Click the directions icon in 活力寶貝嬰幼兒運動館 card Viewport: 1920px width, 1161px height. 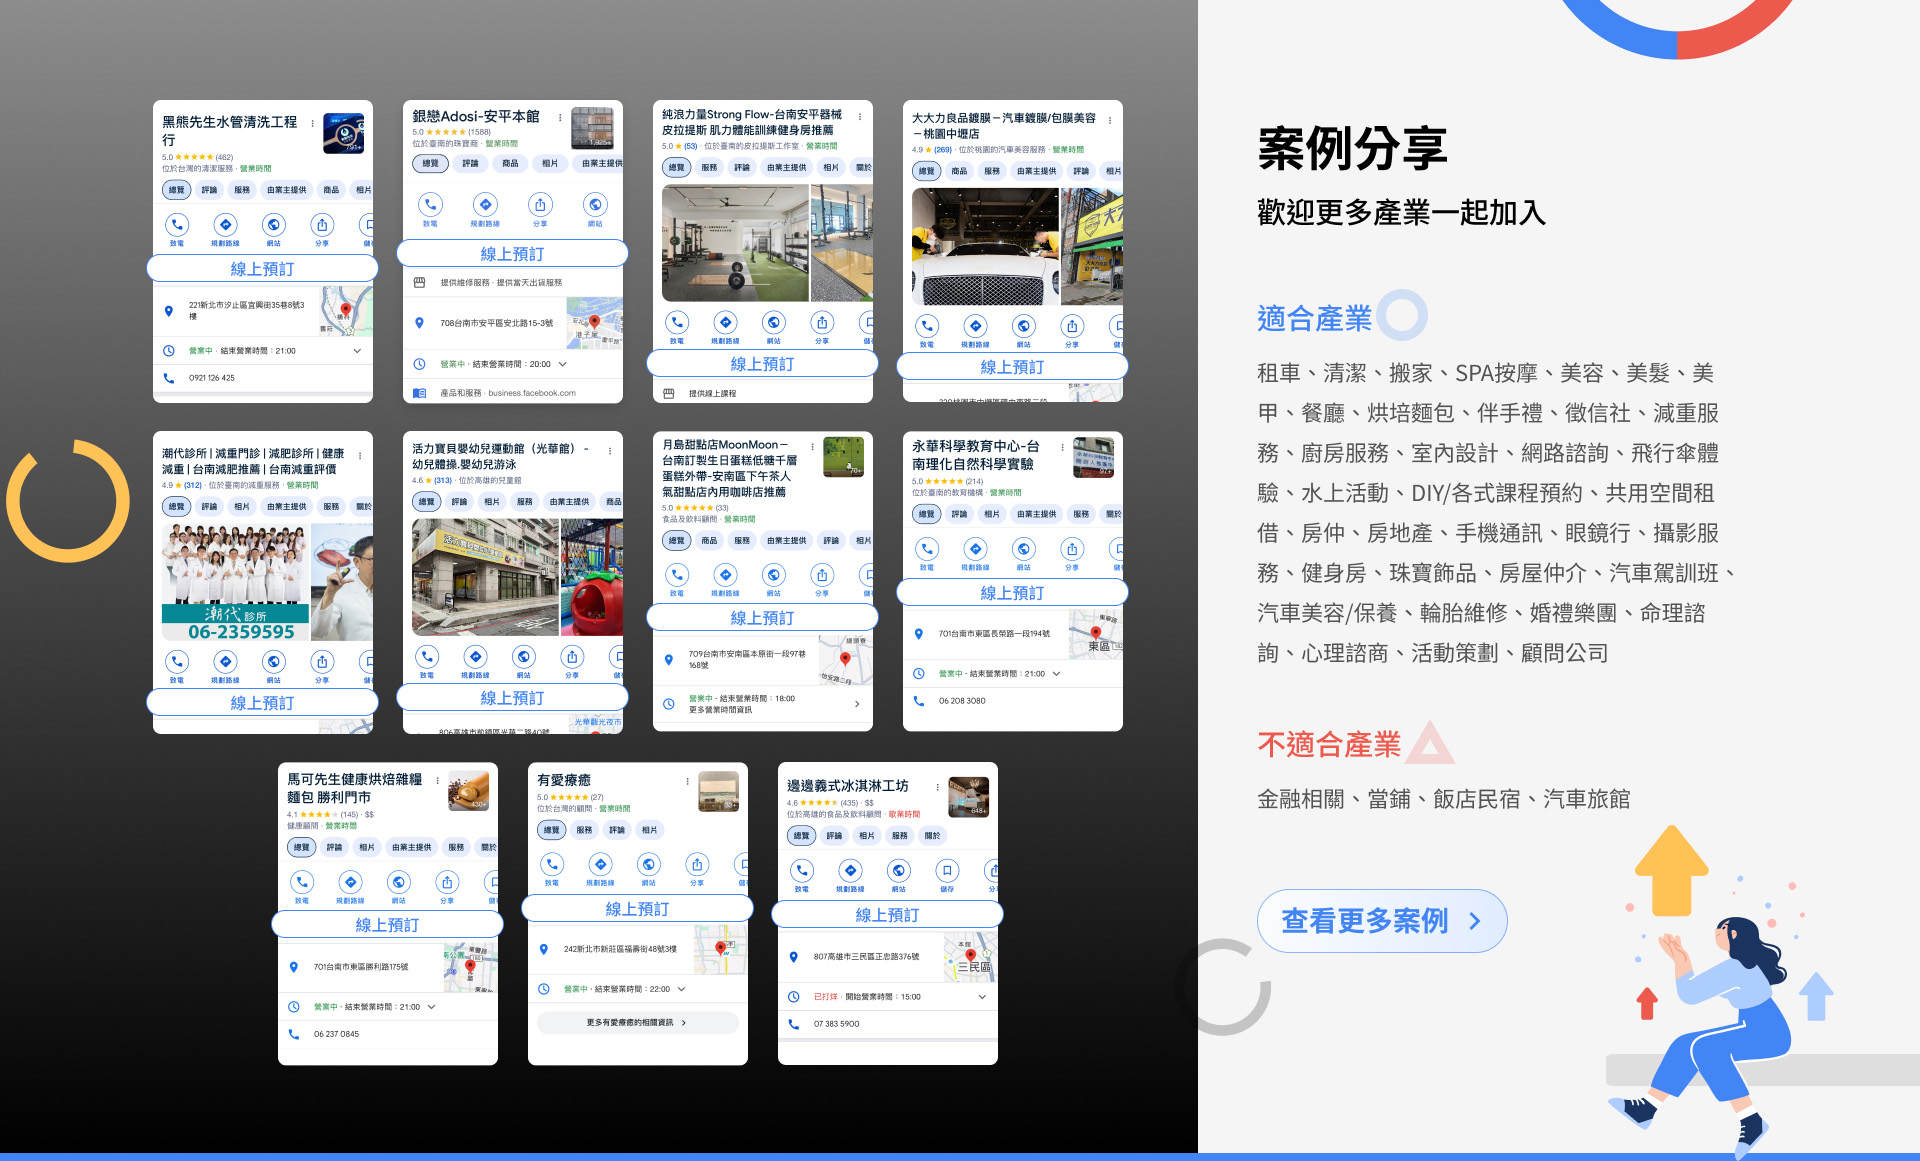click(475, 657)
